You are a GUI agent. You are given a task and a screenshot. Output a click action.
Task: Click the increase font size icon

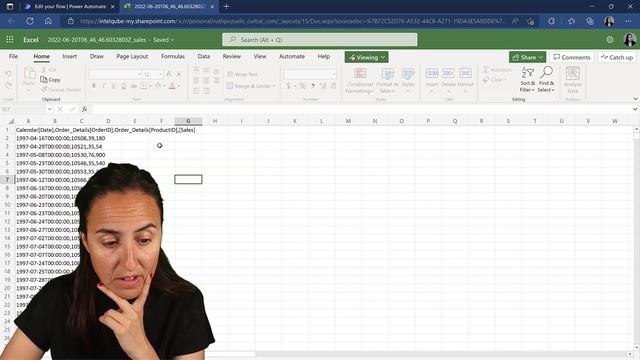click(169, 74)
